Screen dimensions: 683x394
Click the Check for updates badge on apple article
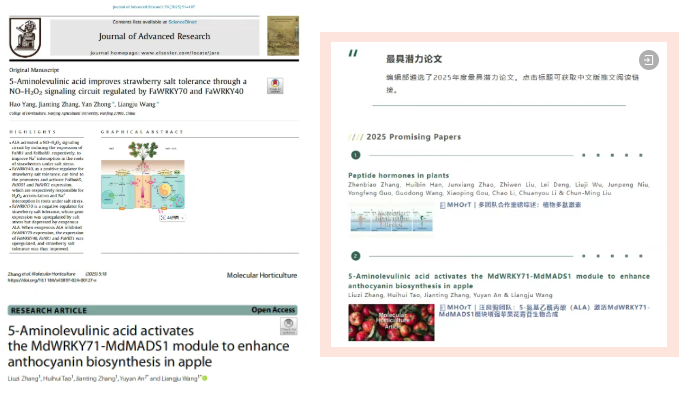(289, 326)
